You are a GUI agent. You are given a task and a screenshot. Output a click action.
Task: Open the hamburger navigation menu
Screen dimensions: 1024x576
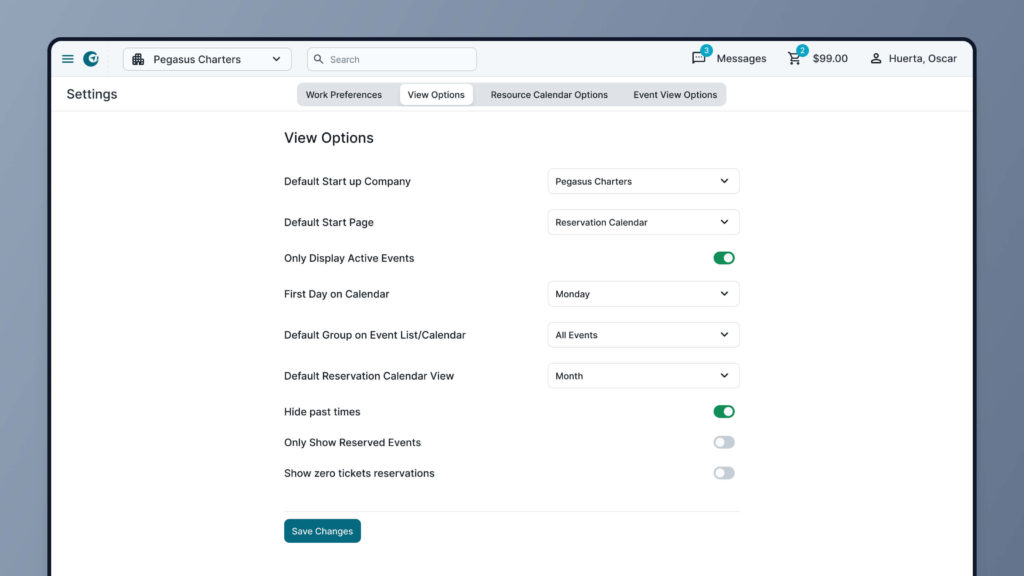click(x=68, y=59)
